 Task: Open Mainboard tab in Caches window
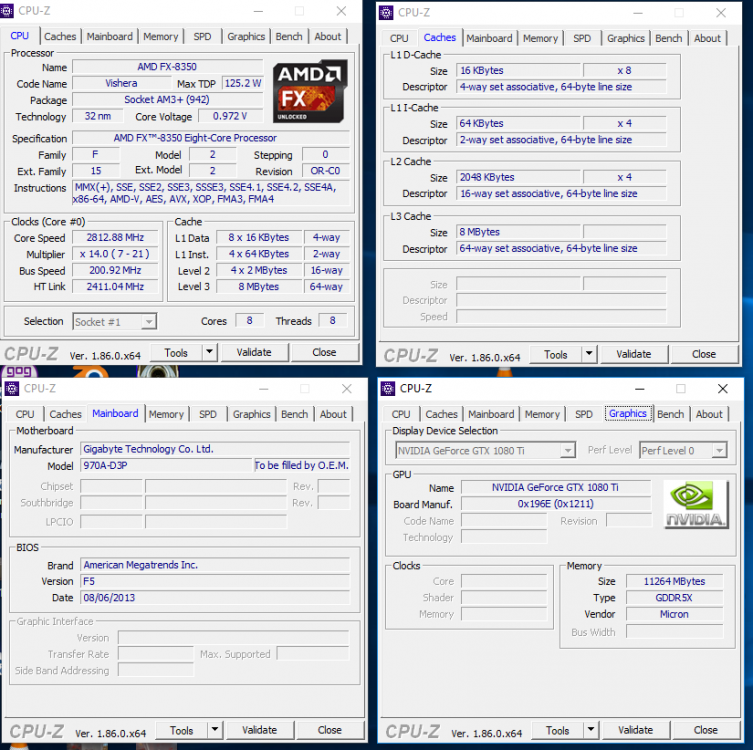(489, 38)
